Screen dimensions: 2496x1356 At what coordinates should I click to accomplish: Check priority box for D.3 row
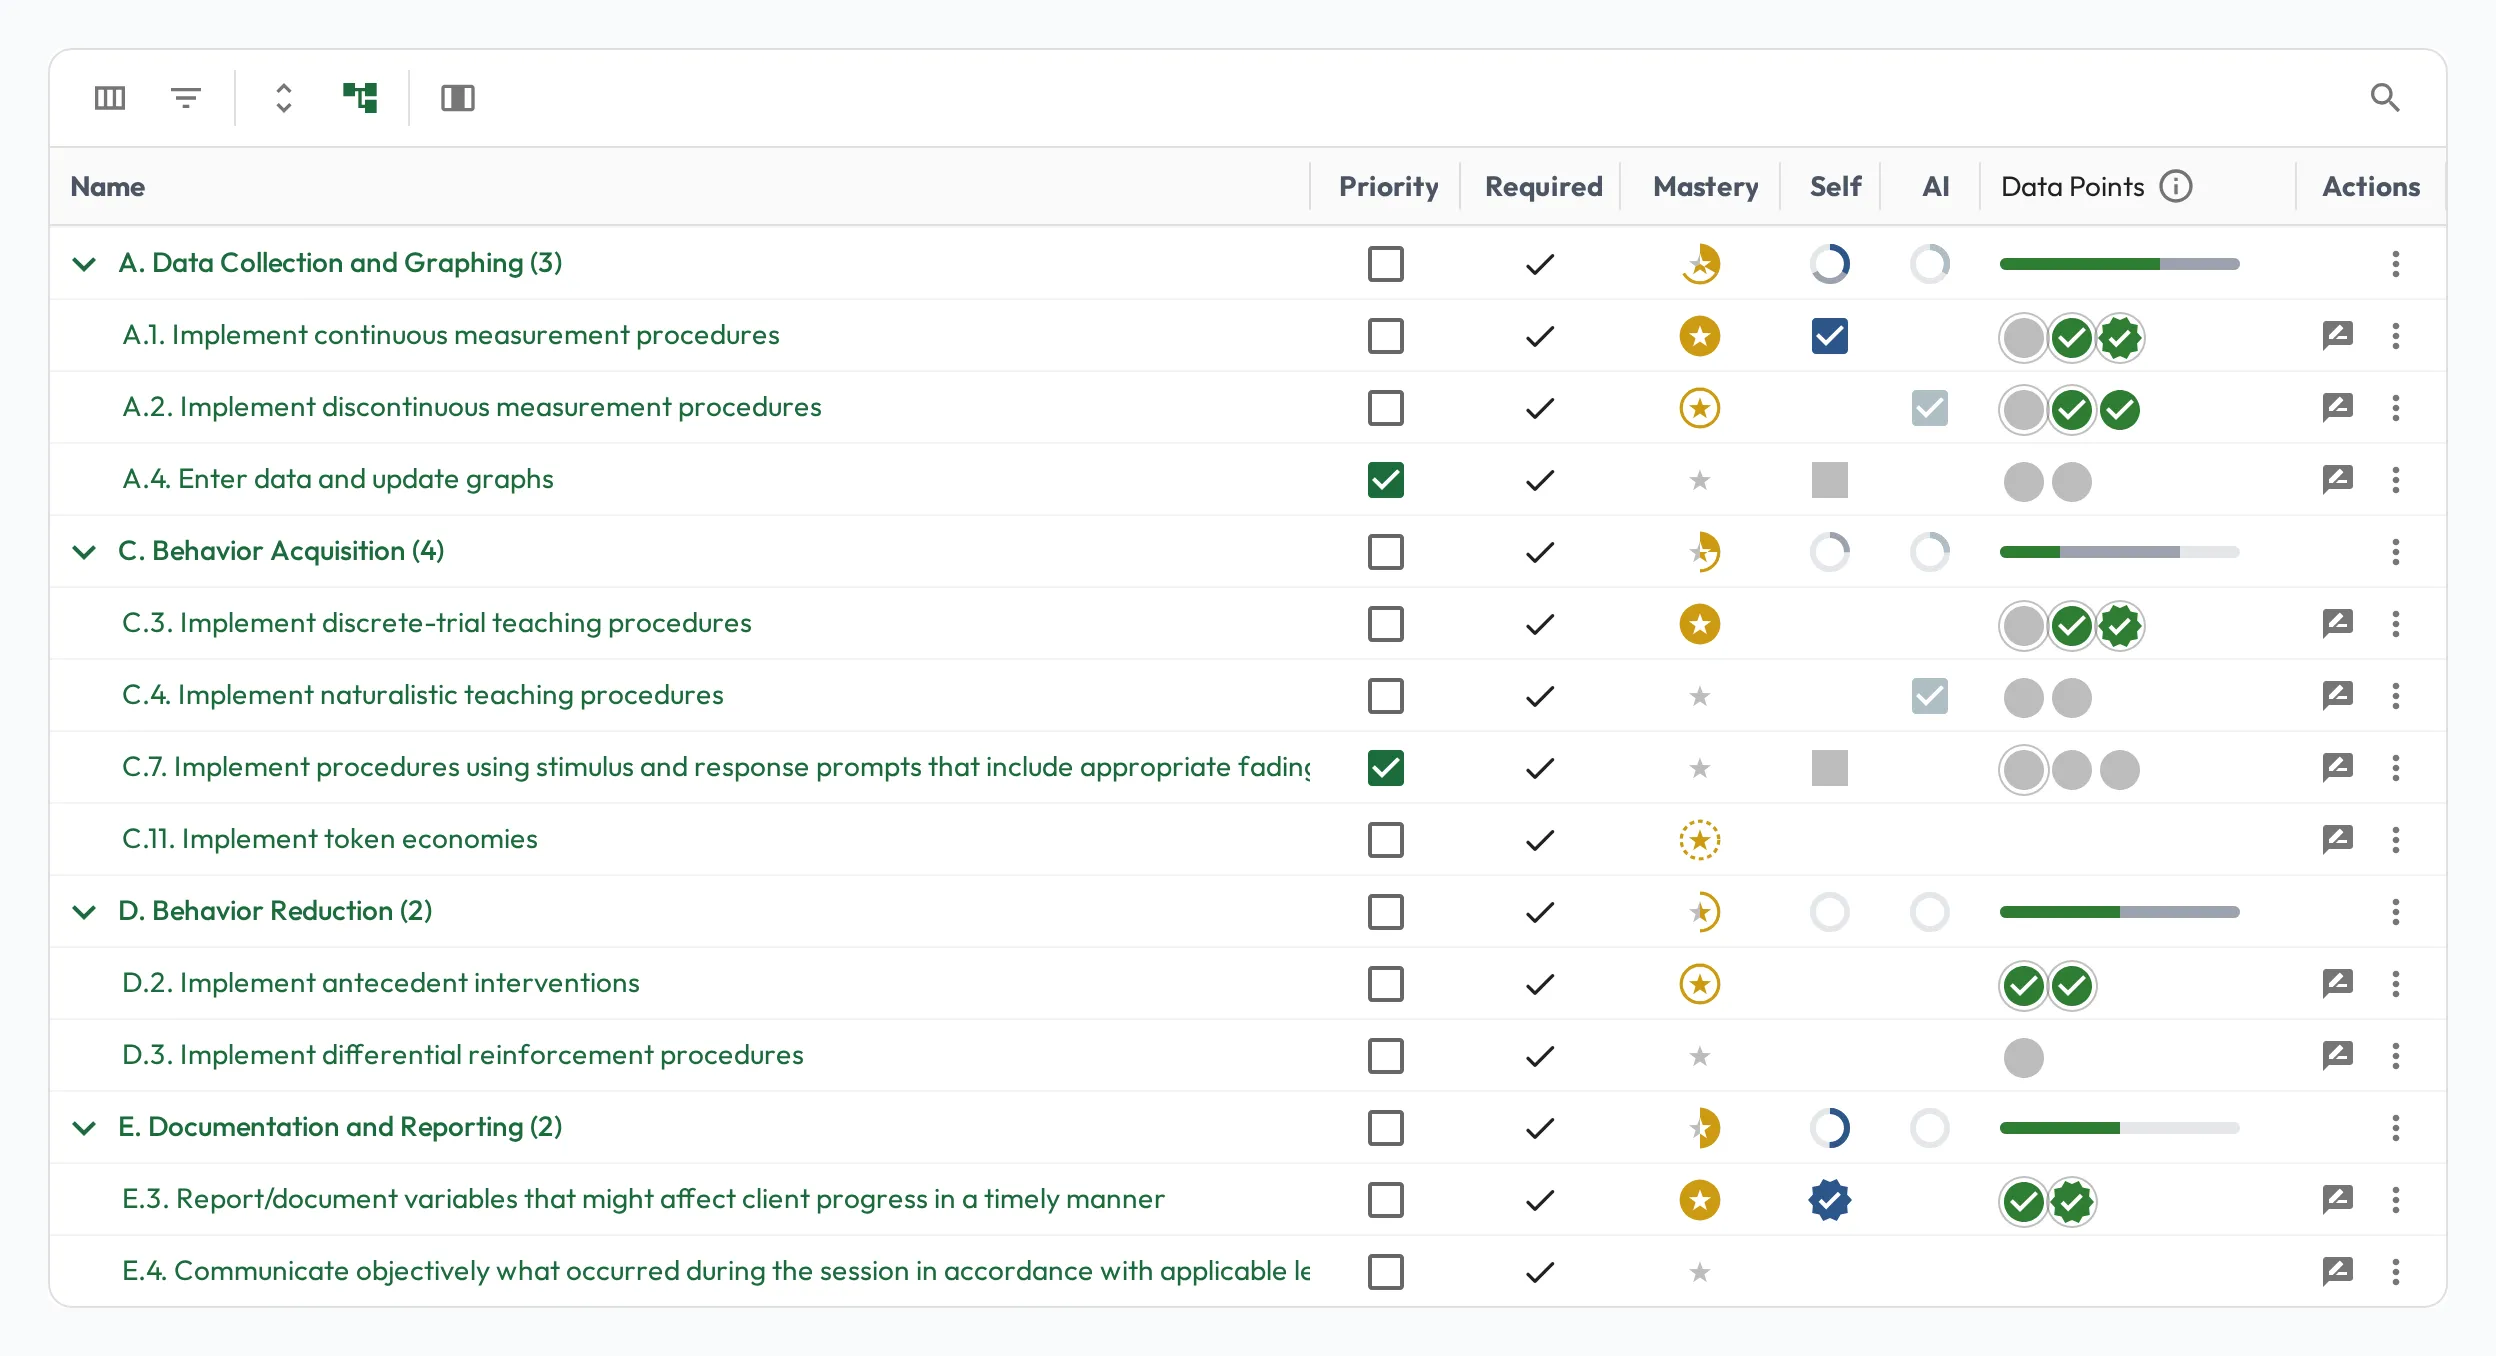pyautogui.click(x=1386, y=1056)
